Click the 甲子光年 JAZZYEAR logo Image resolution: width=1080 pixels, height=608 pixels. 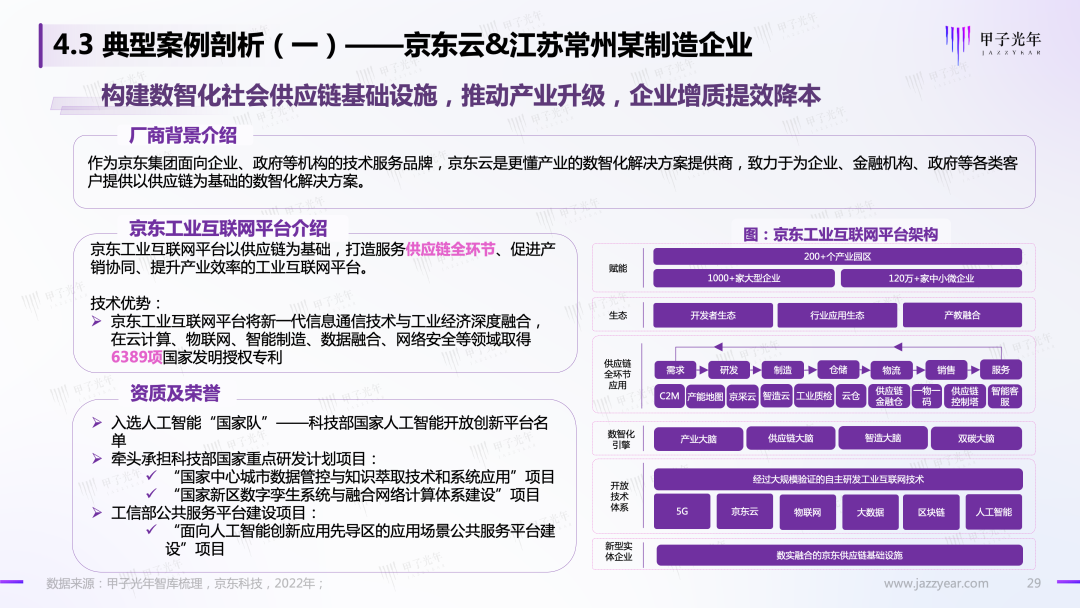tap(993, 43)
